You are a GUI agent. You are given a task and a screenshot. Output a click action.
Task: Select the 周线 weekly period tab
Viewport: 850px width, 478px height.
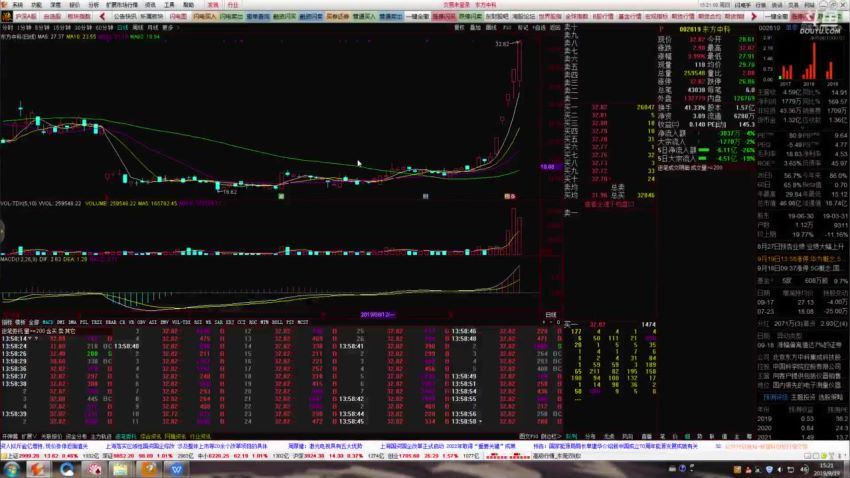[x=138, y=27]
